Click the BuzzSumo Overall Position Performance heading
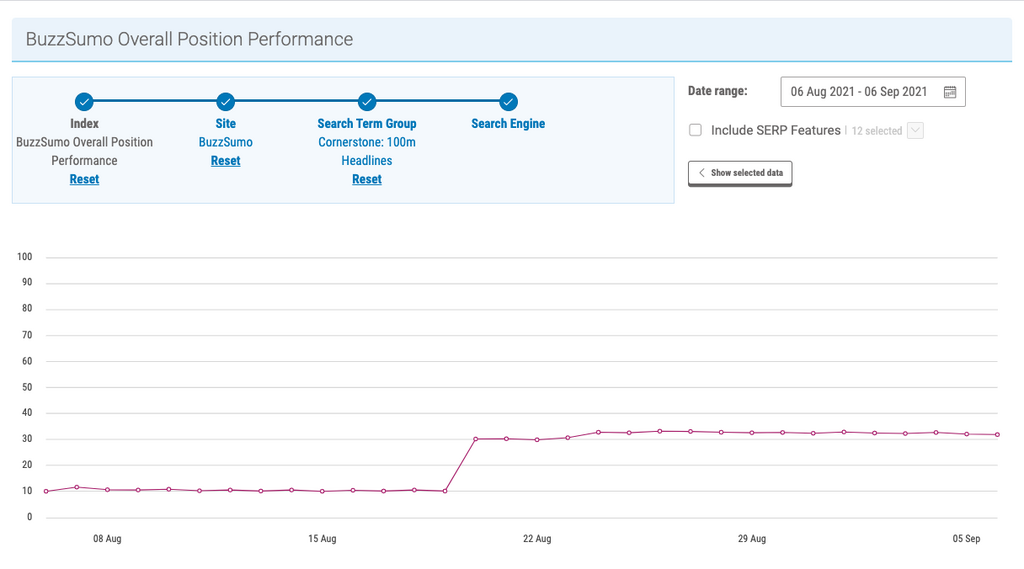The image size is (1024, 569). coord(189,40)
